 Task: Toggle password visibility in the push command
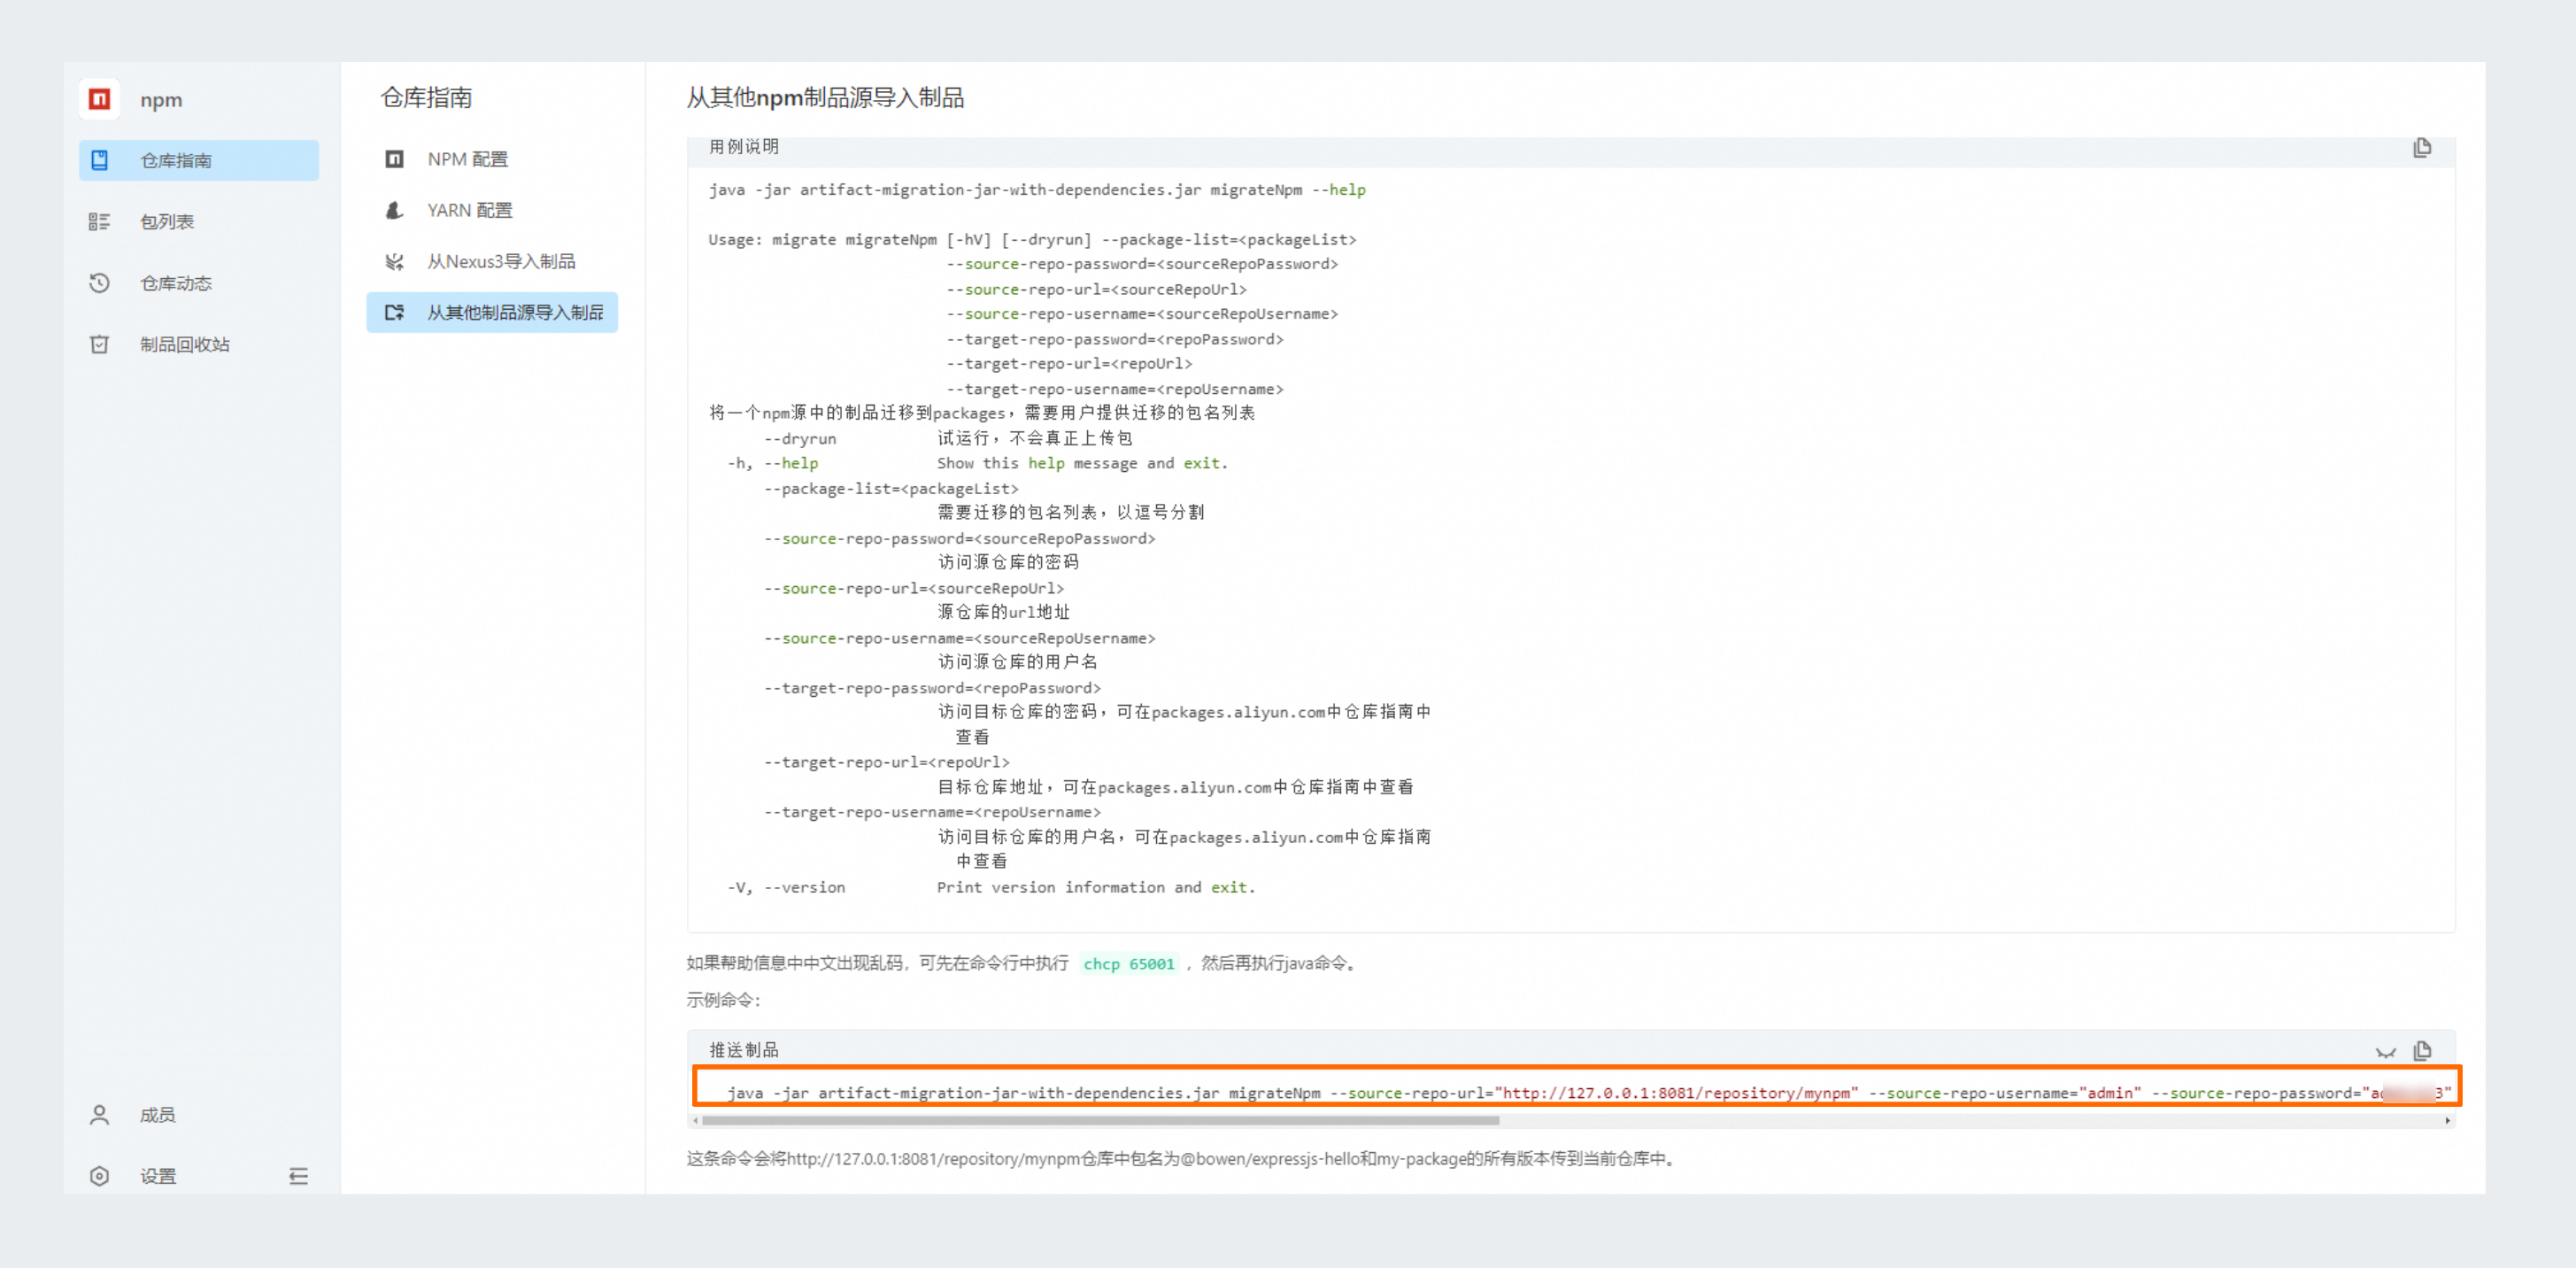(x=2387, y=1052)
